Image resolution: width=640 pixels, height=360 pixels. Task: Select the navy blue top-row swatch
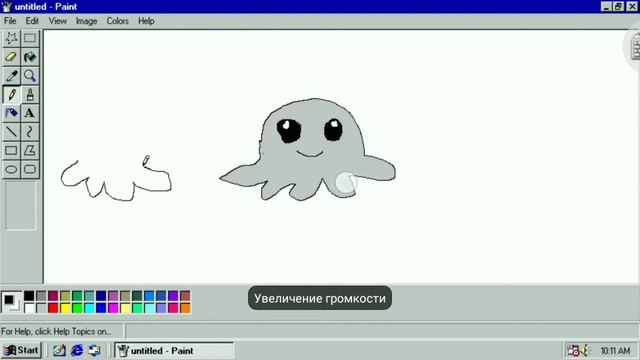tap(101, 296)
